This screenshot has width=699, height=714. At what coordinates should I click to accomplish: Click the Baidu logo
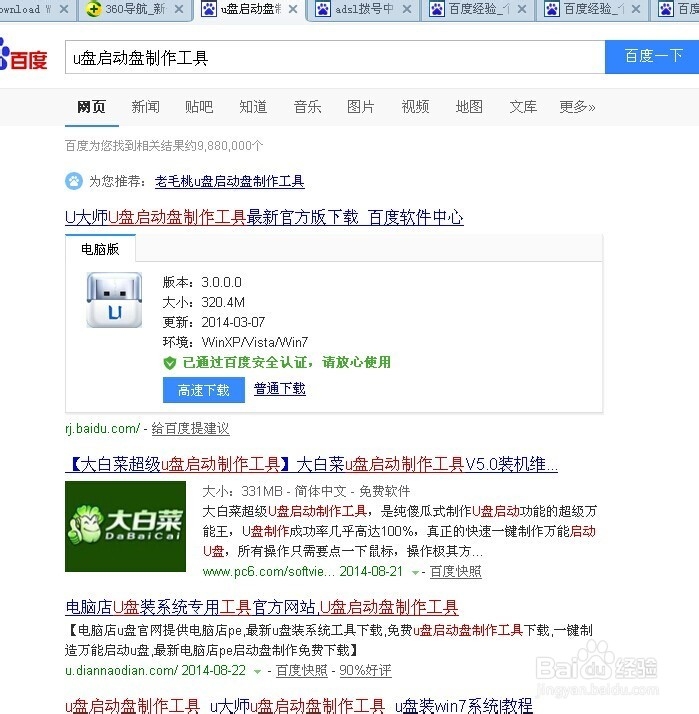tap(24, 56)
